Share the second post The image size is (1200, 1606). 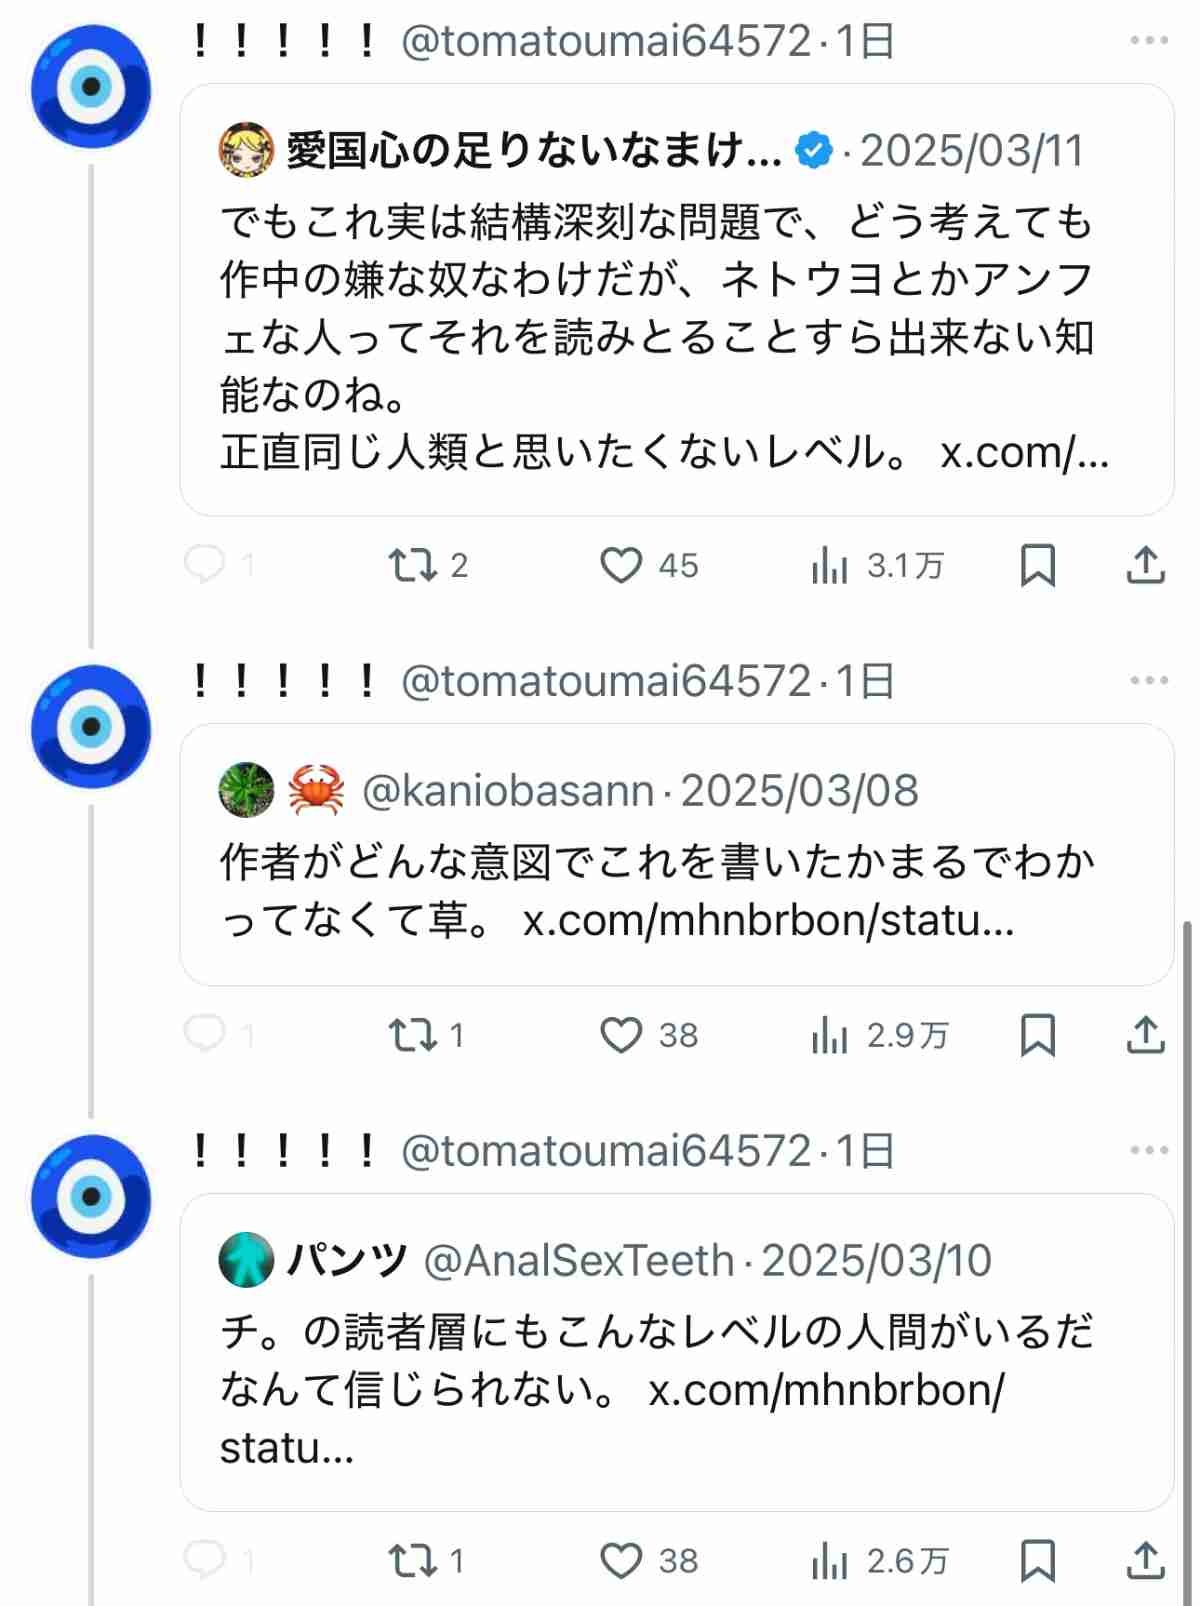1145,1035
